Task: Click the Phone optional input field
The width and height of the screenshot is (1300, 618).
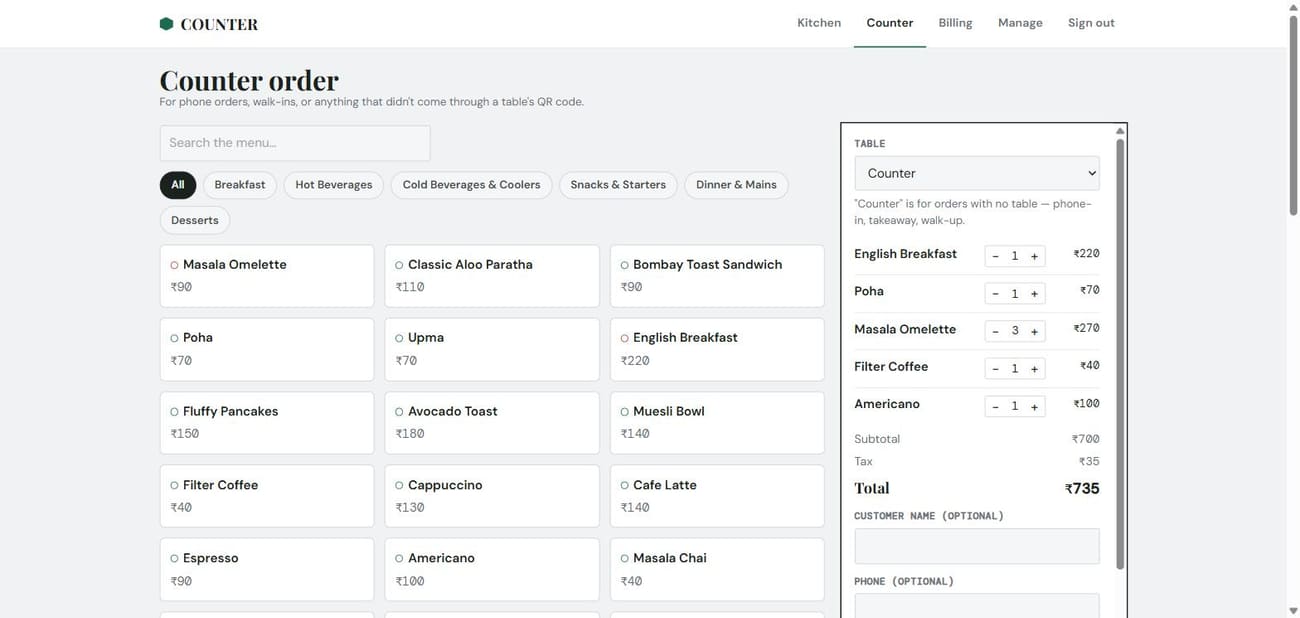Action: click(977, 606)
